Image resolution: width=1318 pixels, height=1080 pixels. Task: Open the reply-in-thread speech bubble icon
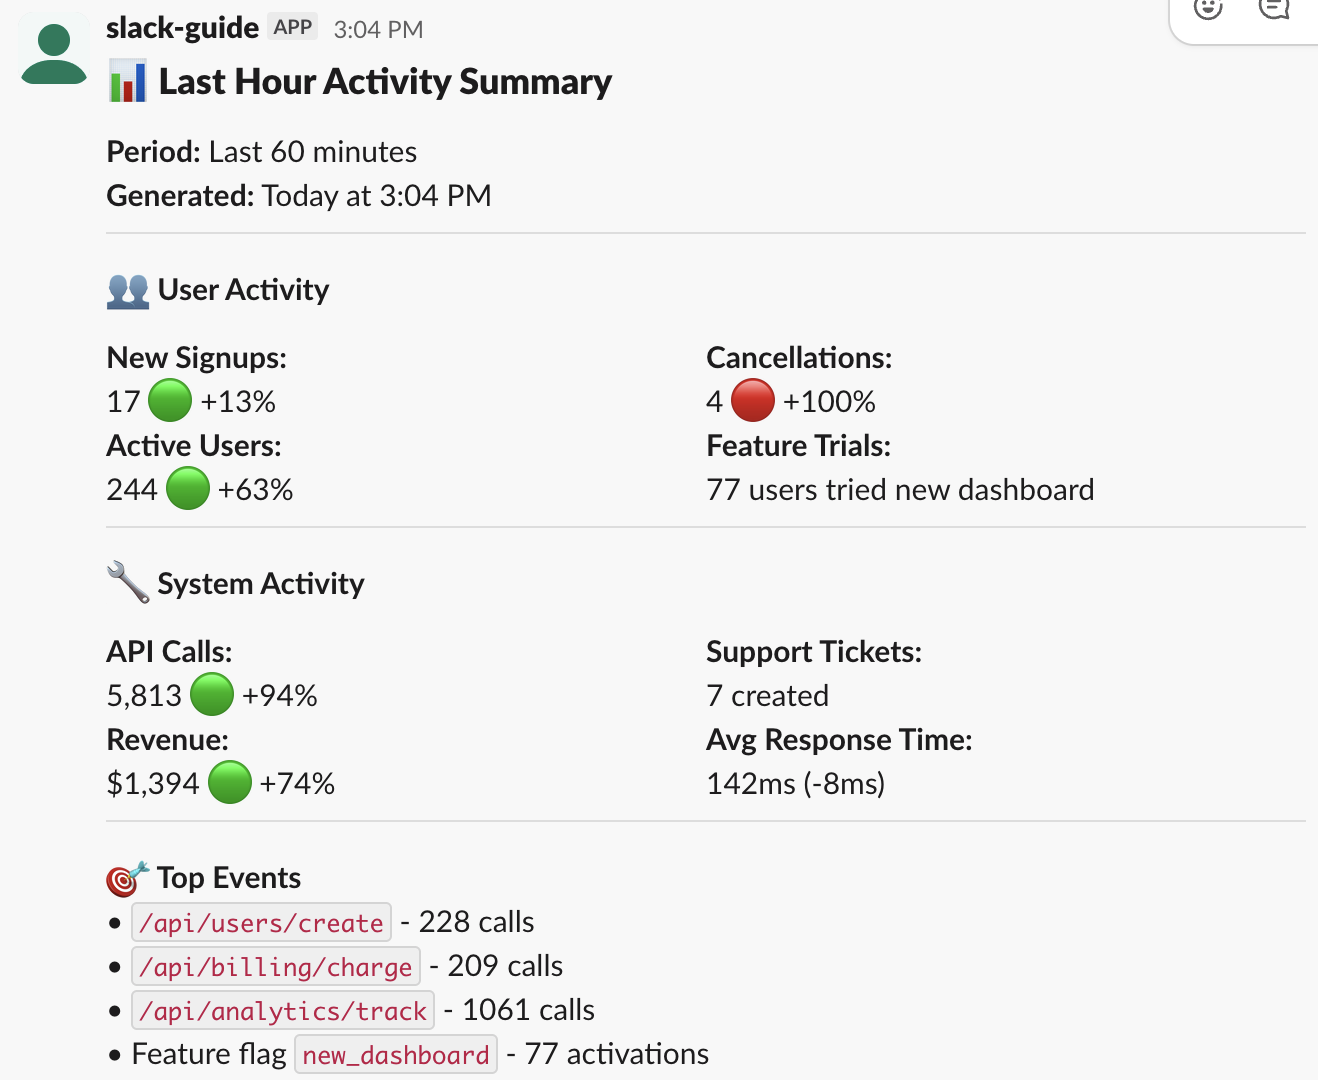click(1277, 10)
